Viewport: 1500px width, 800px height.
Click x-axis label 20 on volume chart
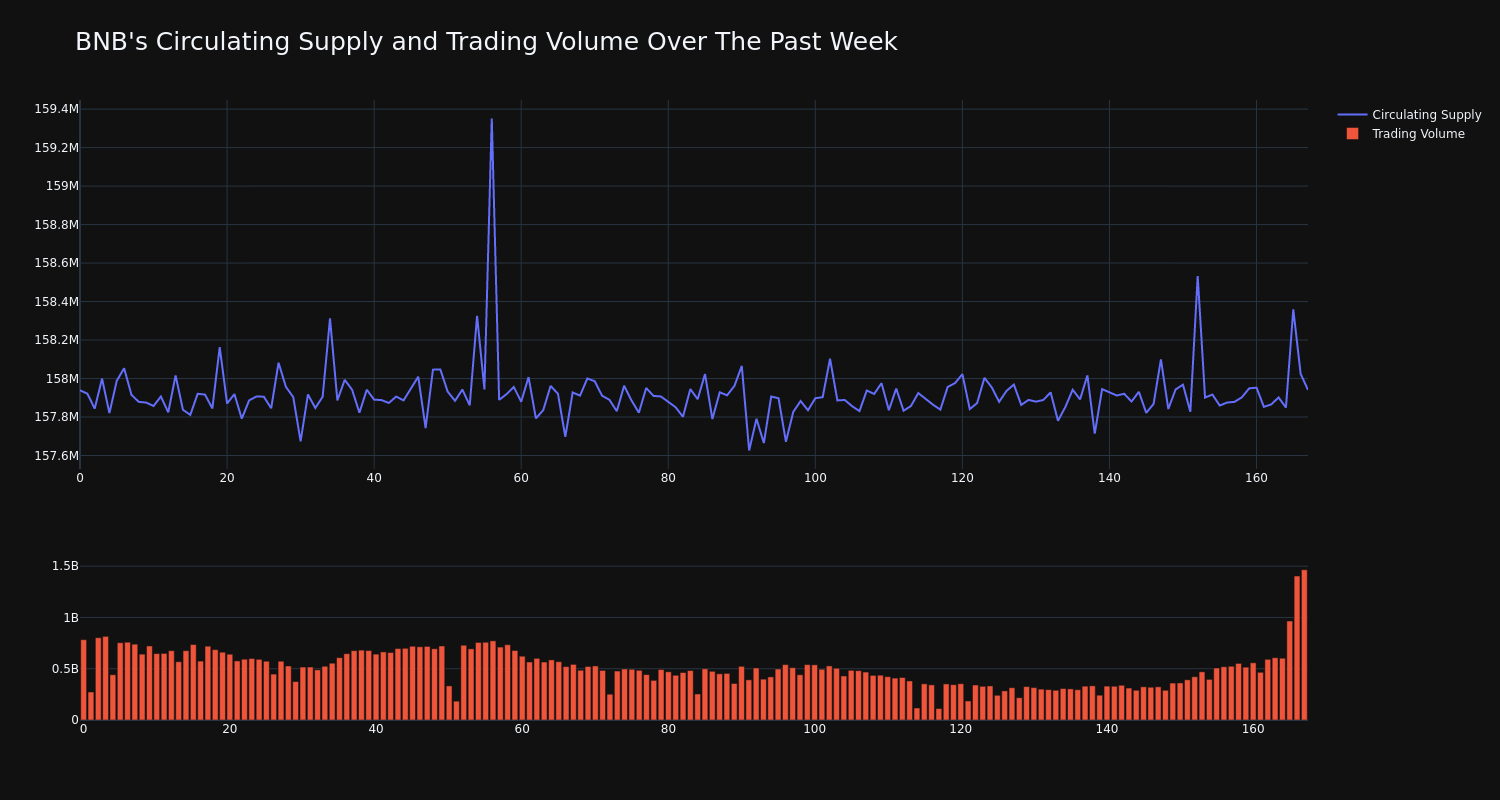click(230, 729)
